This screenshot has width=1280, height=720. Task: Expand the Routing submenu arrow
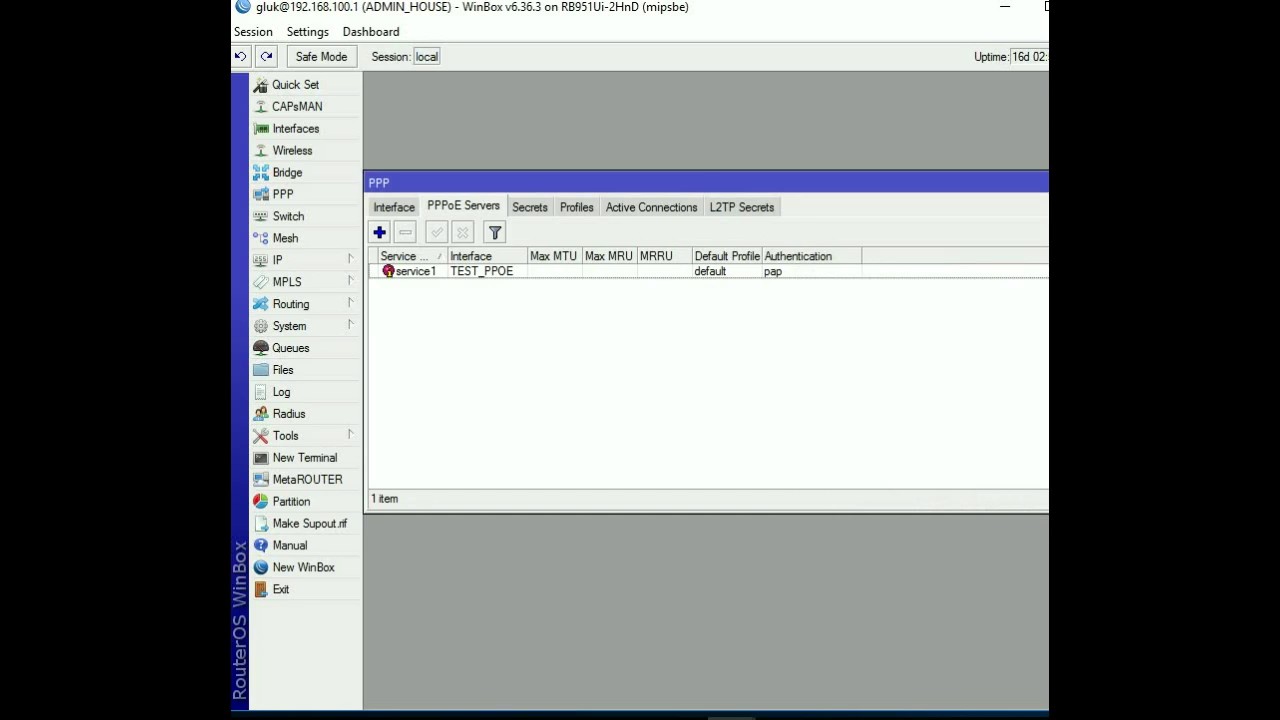click(x=351, y=303)
